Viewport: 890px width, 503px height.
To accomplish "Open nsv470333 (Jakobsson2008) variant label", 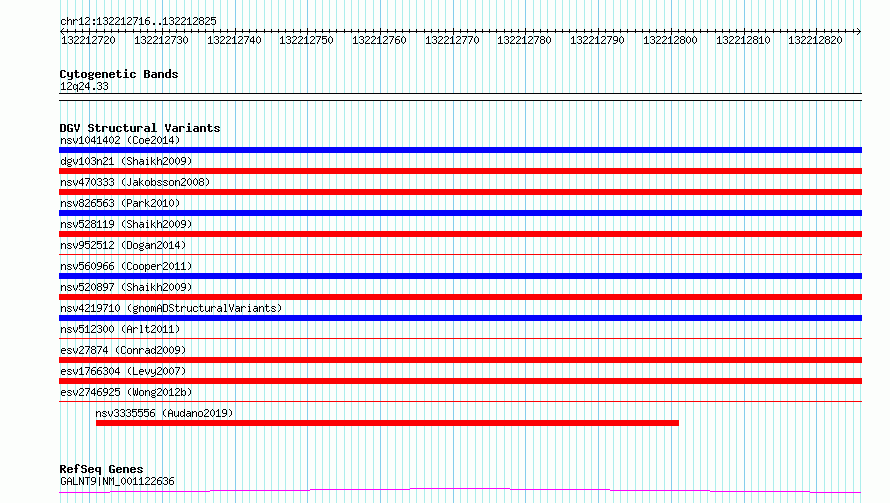I will tap(135, 182).
